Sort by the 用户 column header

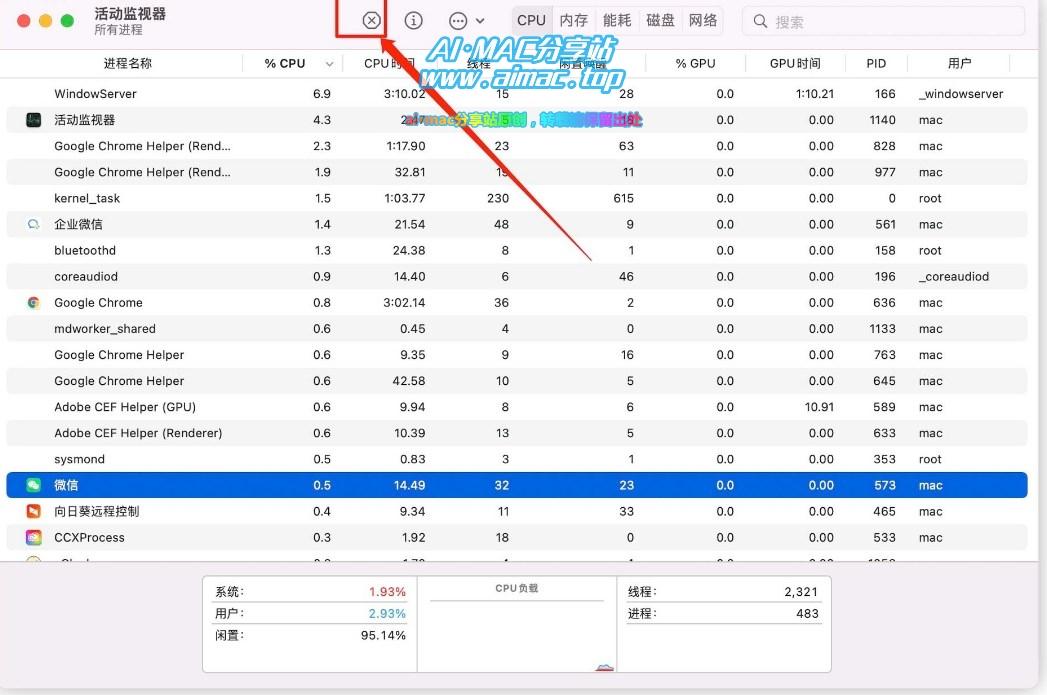click(959, 63)
